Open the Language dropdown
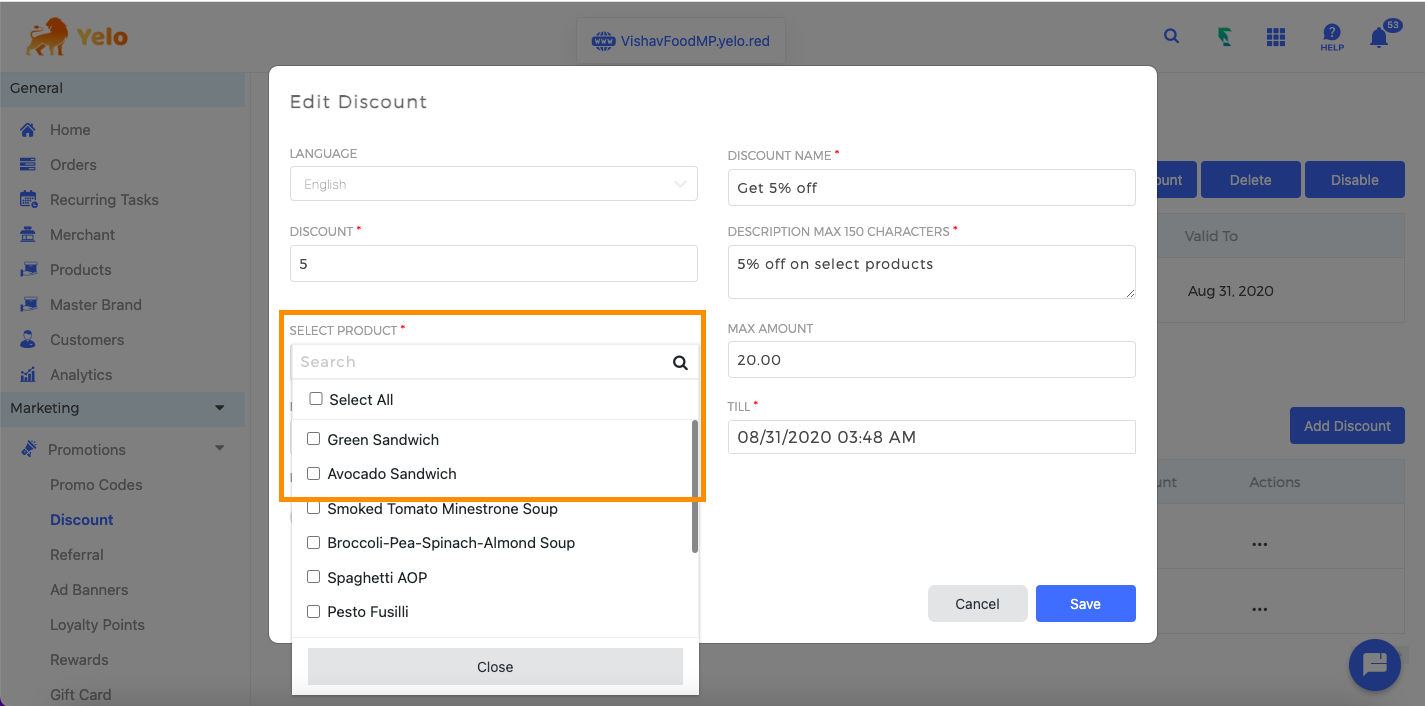 tap(493, 184)
